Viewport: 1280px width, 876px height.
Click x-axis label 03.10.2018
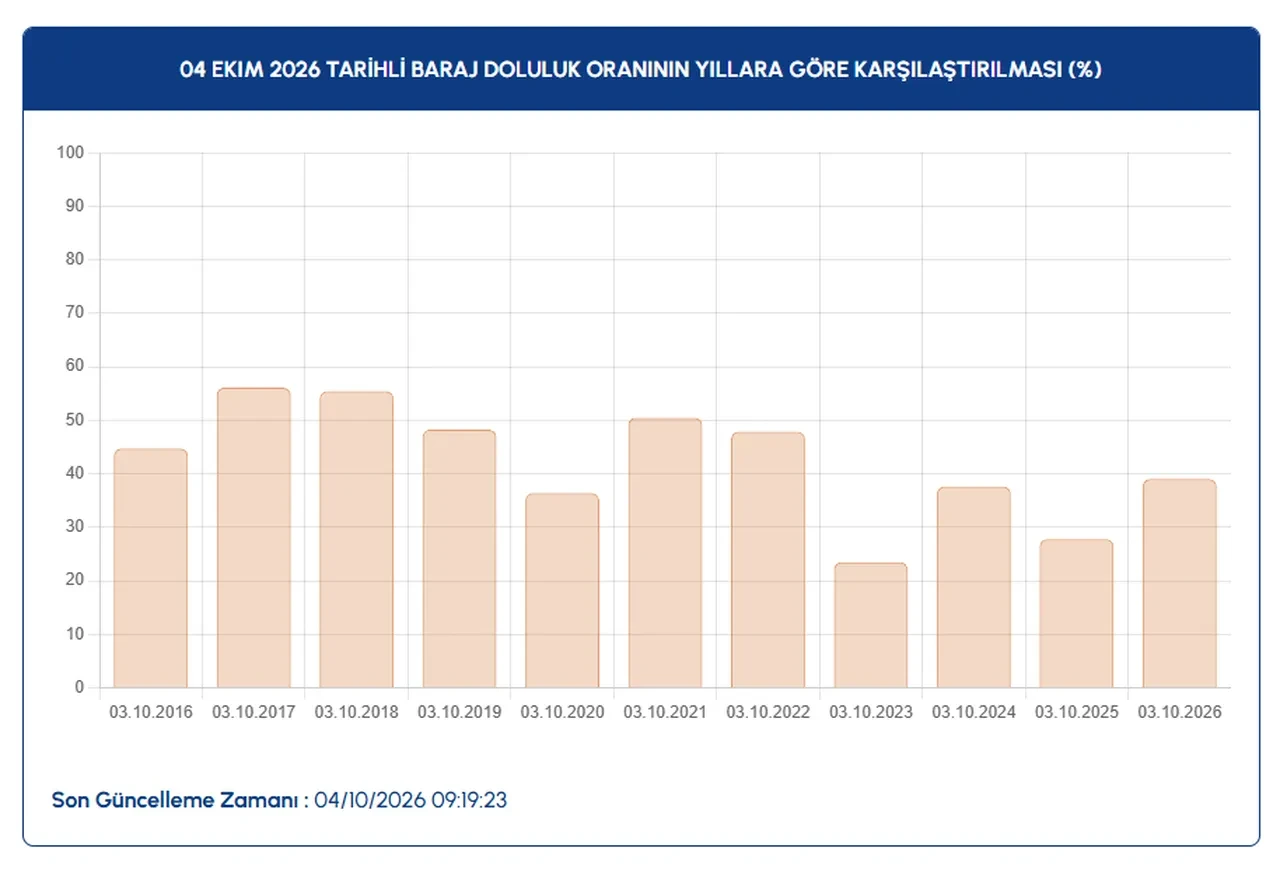pos(357,713)
